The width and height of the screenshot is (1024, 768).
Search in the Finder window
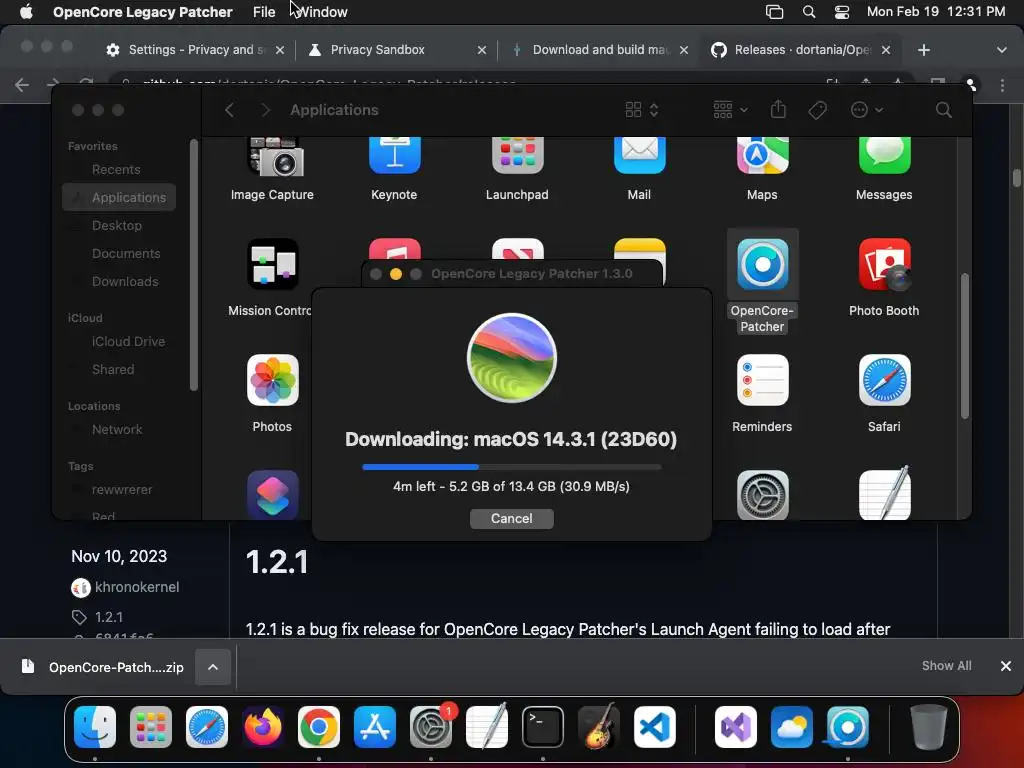coord(943,110)
